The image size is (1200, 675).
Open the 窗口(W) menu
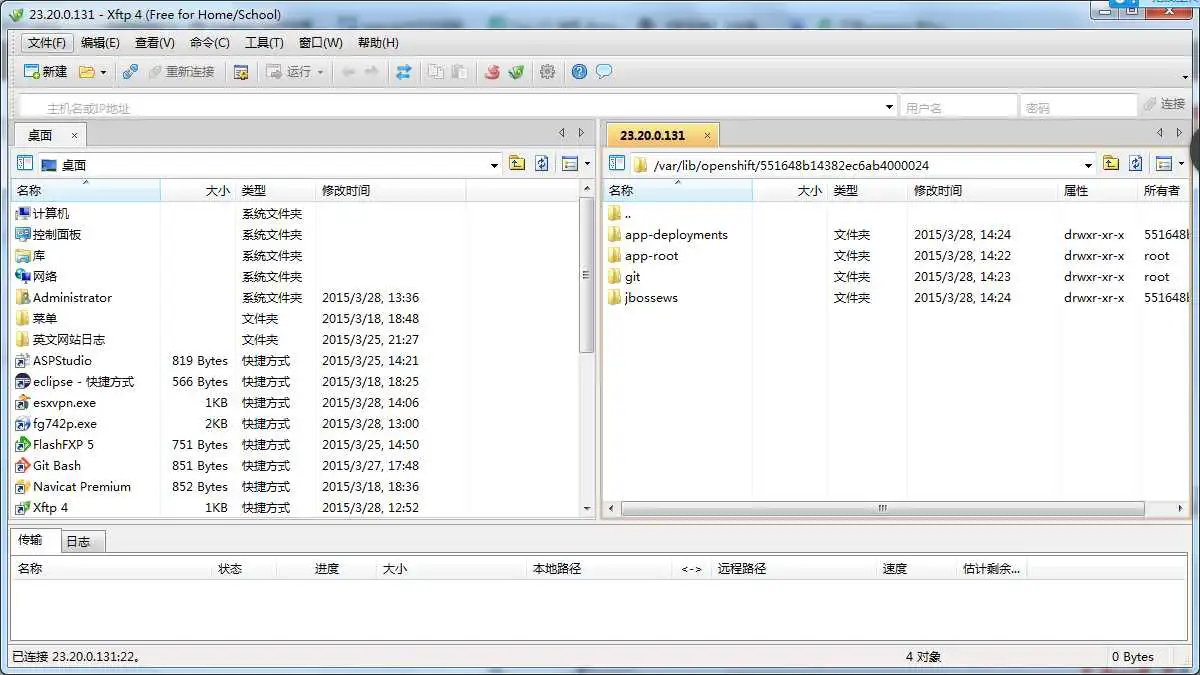tap(320, 43)
